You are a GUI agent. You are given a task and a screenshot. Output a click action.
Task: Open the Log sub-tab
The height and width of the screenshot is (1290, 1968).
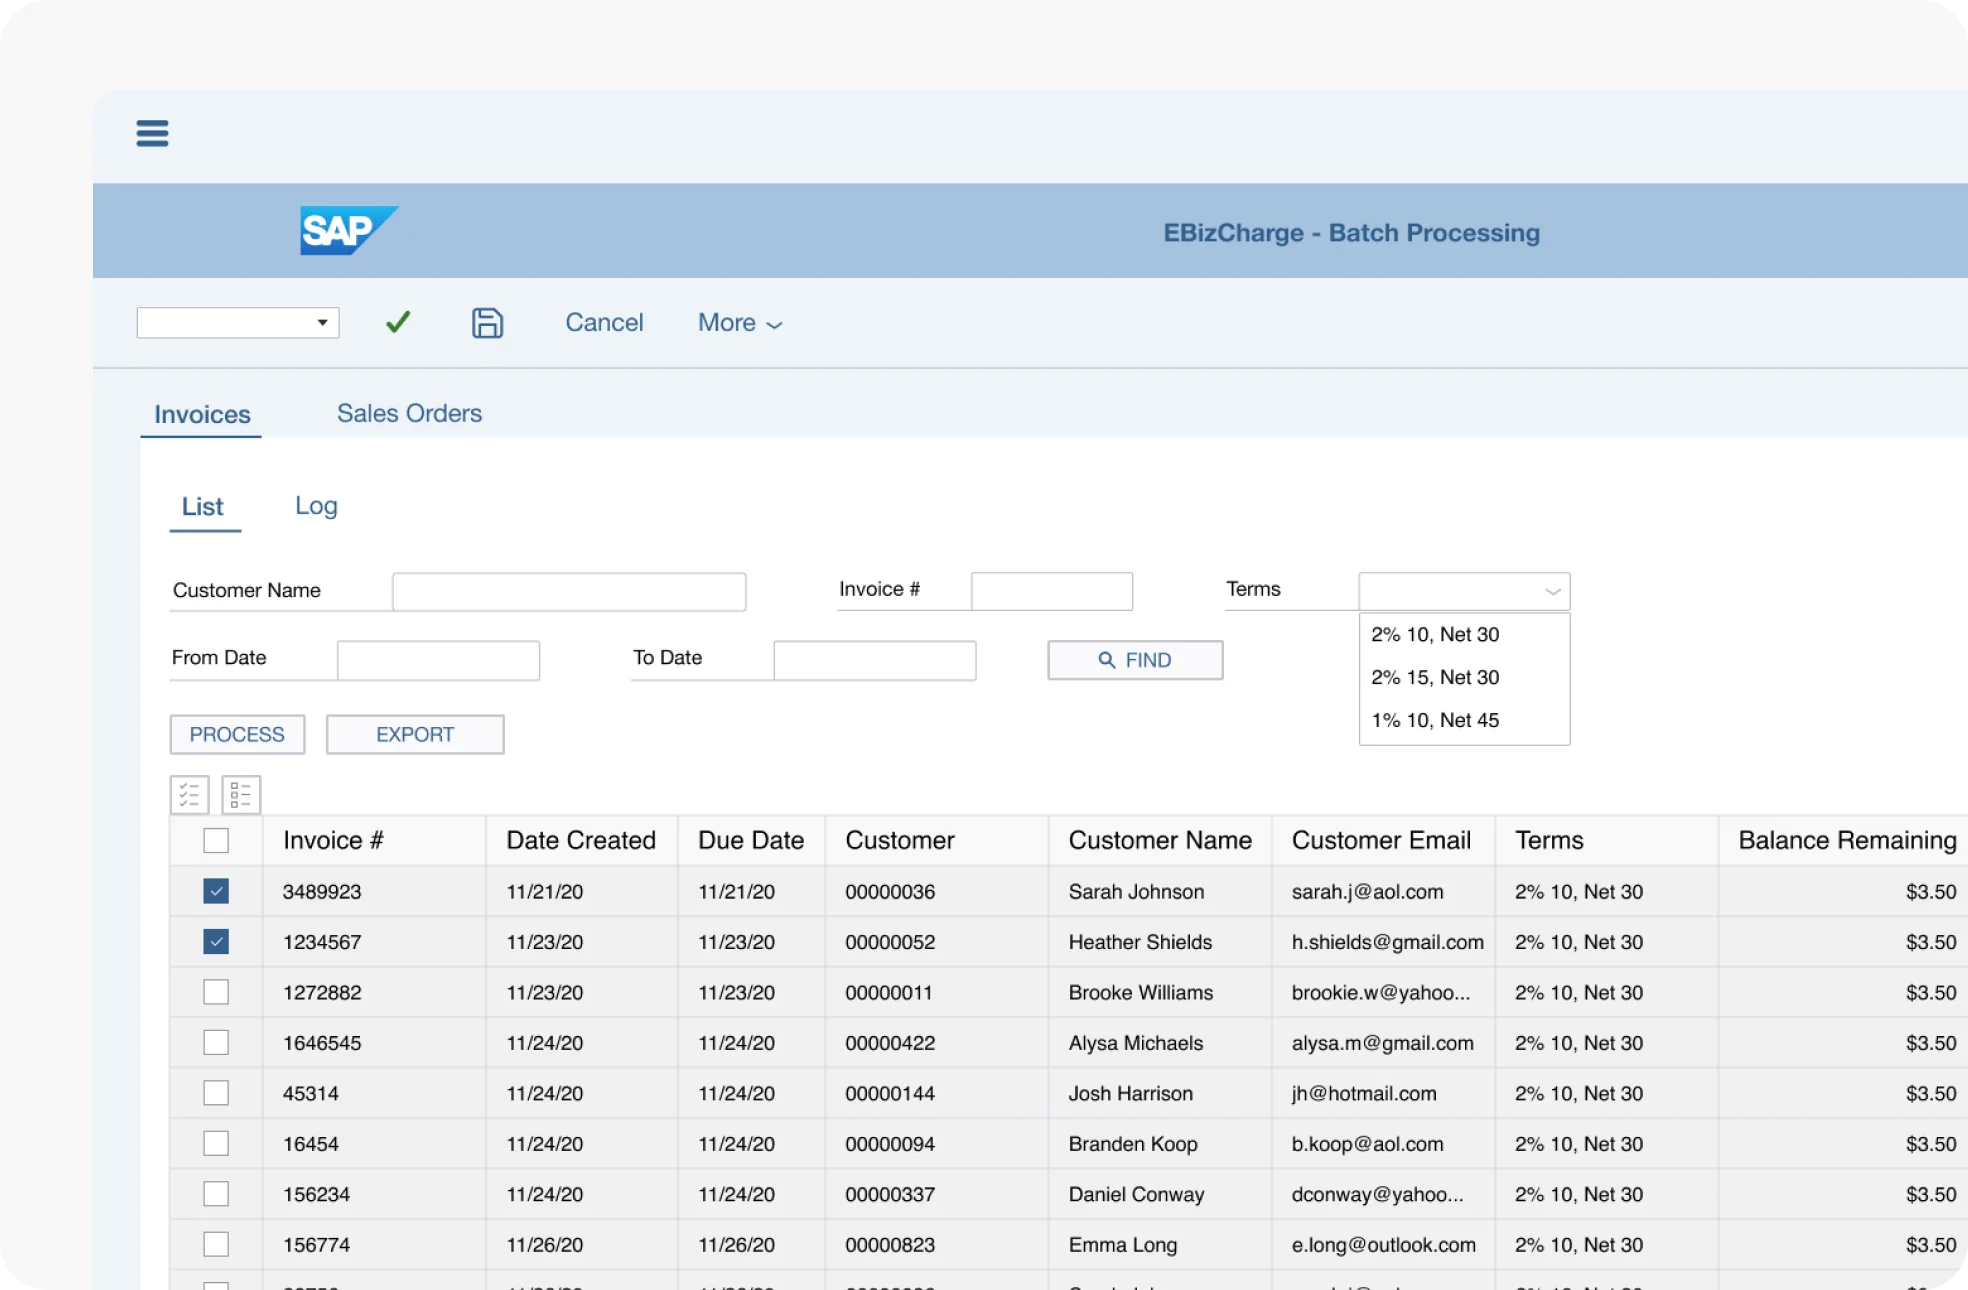click(x=316, y=505)
